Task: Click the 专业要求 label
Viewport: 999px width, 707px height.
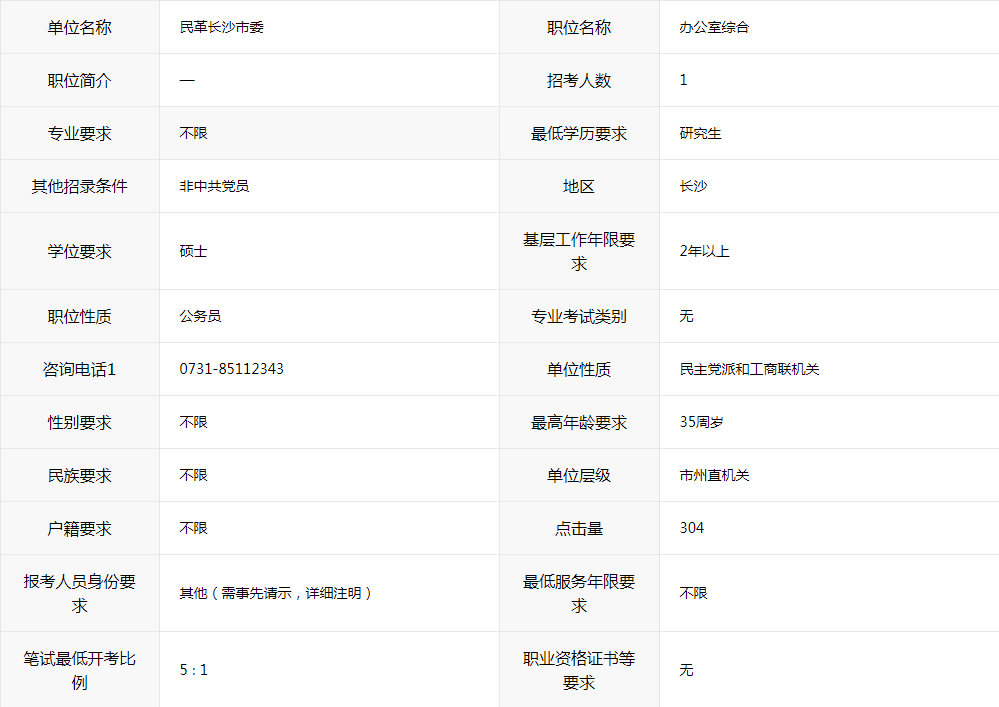Action: pyautogui.click(x=80, y=133)
